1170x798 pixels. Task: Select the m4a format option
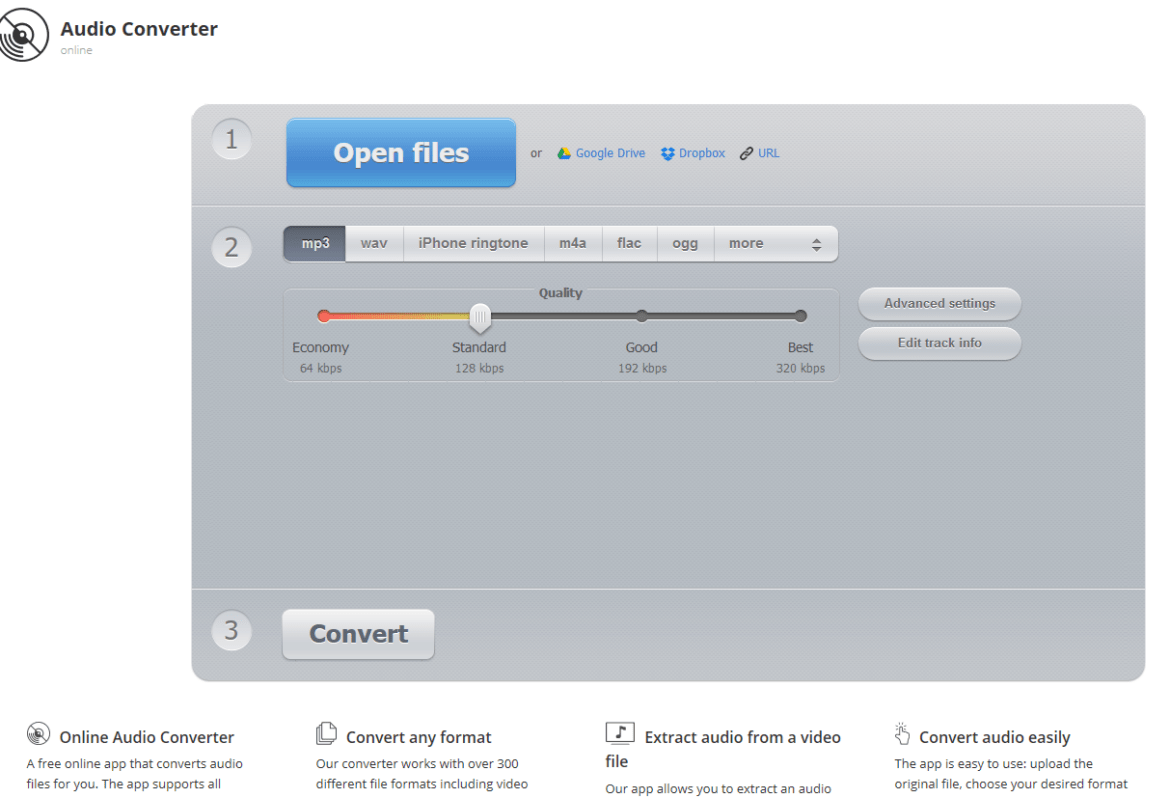[x=573, y=243]
